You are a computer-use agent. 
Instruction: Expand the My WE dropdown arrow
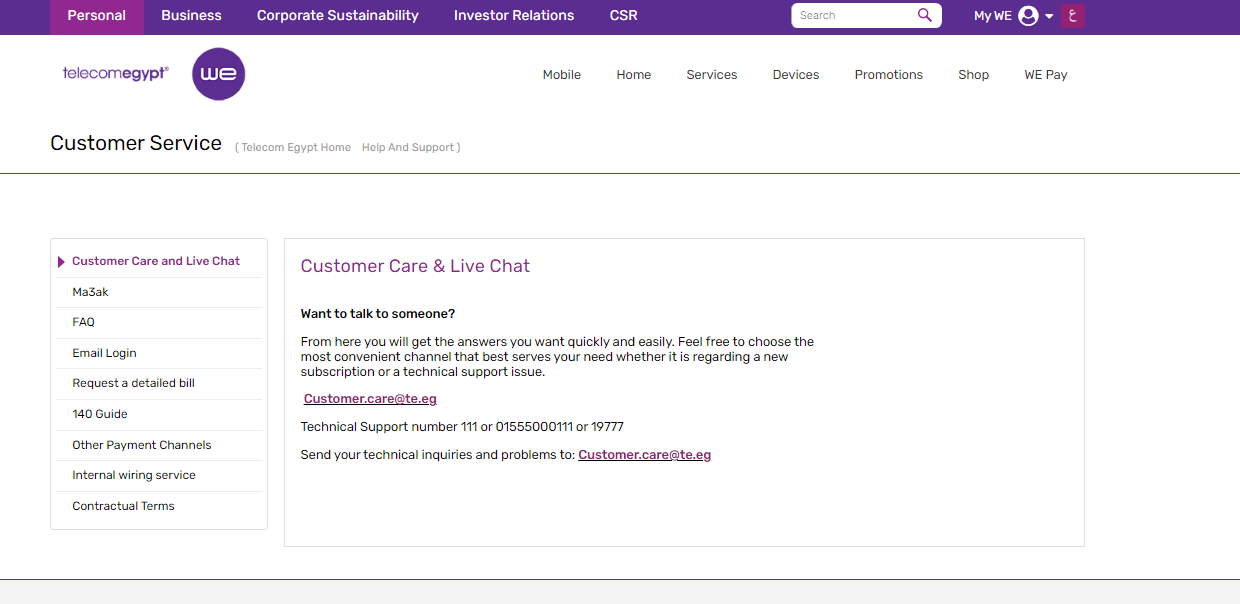(1049, 16)
